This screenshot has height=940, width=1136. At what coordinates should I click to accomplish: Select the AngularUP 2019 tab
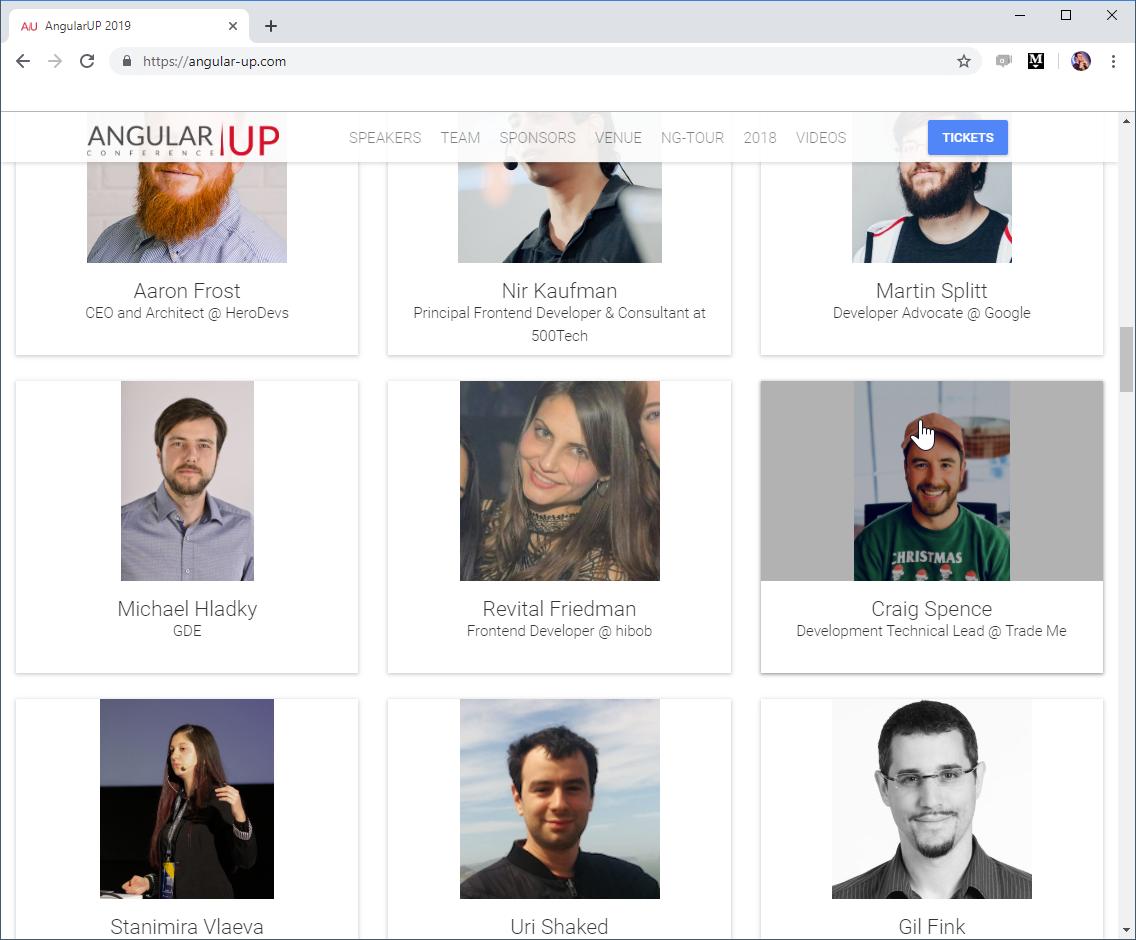tap(129, 26)
